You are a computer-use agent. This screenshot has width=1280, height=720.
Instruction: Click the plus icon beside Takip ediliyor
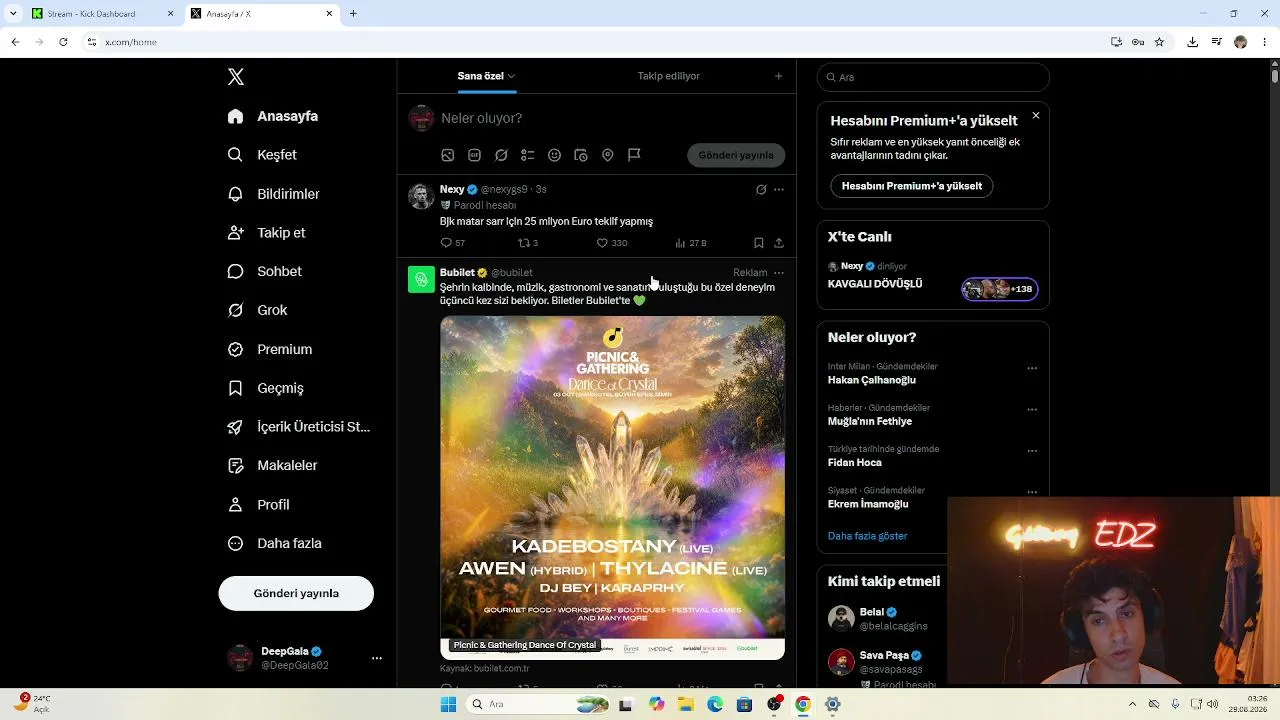tap(779, 76)
